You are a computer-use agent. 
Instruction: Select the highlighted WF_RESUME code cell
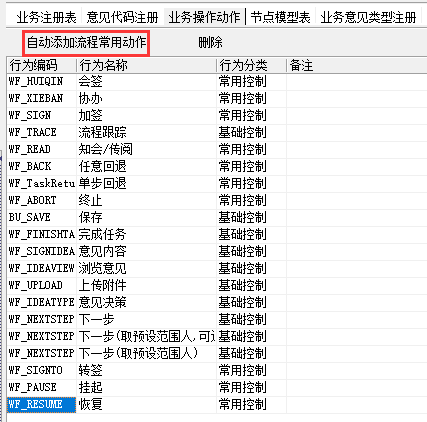41,405
